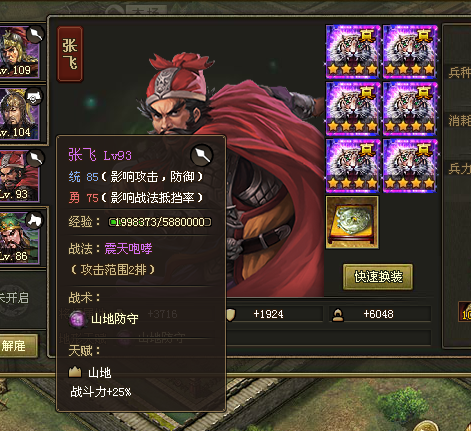Select the Lv. 104 general portrait
Viewport: 471px width, 431px height.
point(19,114)
